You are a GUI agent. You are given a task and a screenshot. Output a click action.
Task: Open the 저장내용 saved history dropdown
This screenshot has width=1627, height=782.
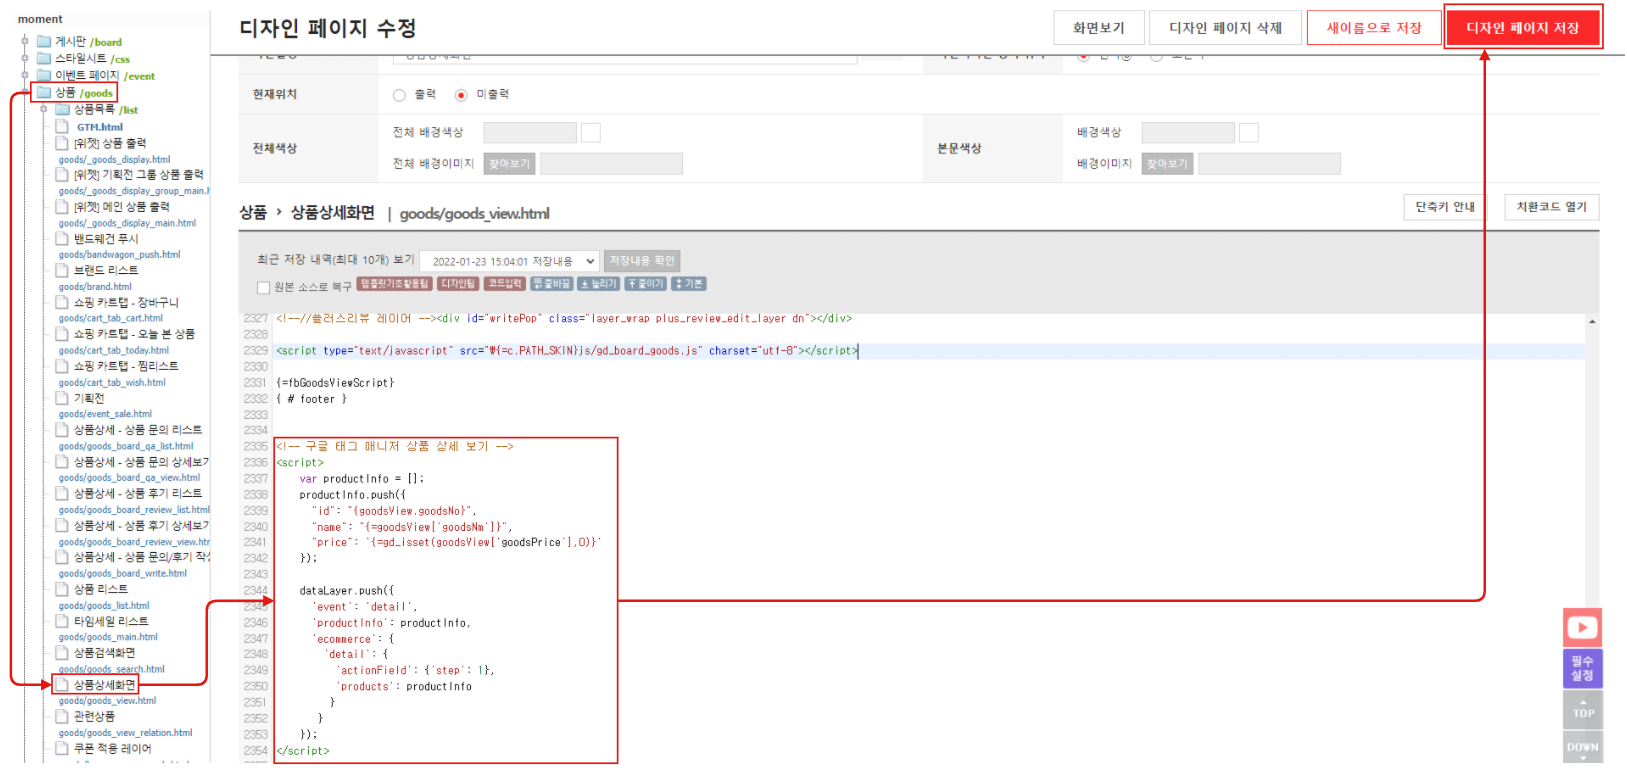click(510, 261)
